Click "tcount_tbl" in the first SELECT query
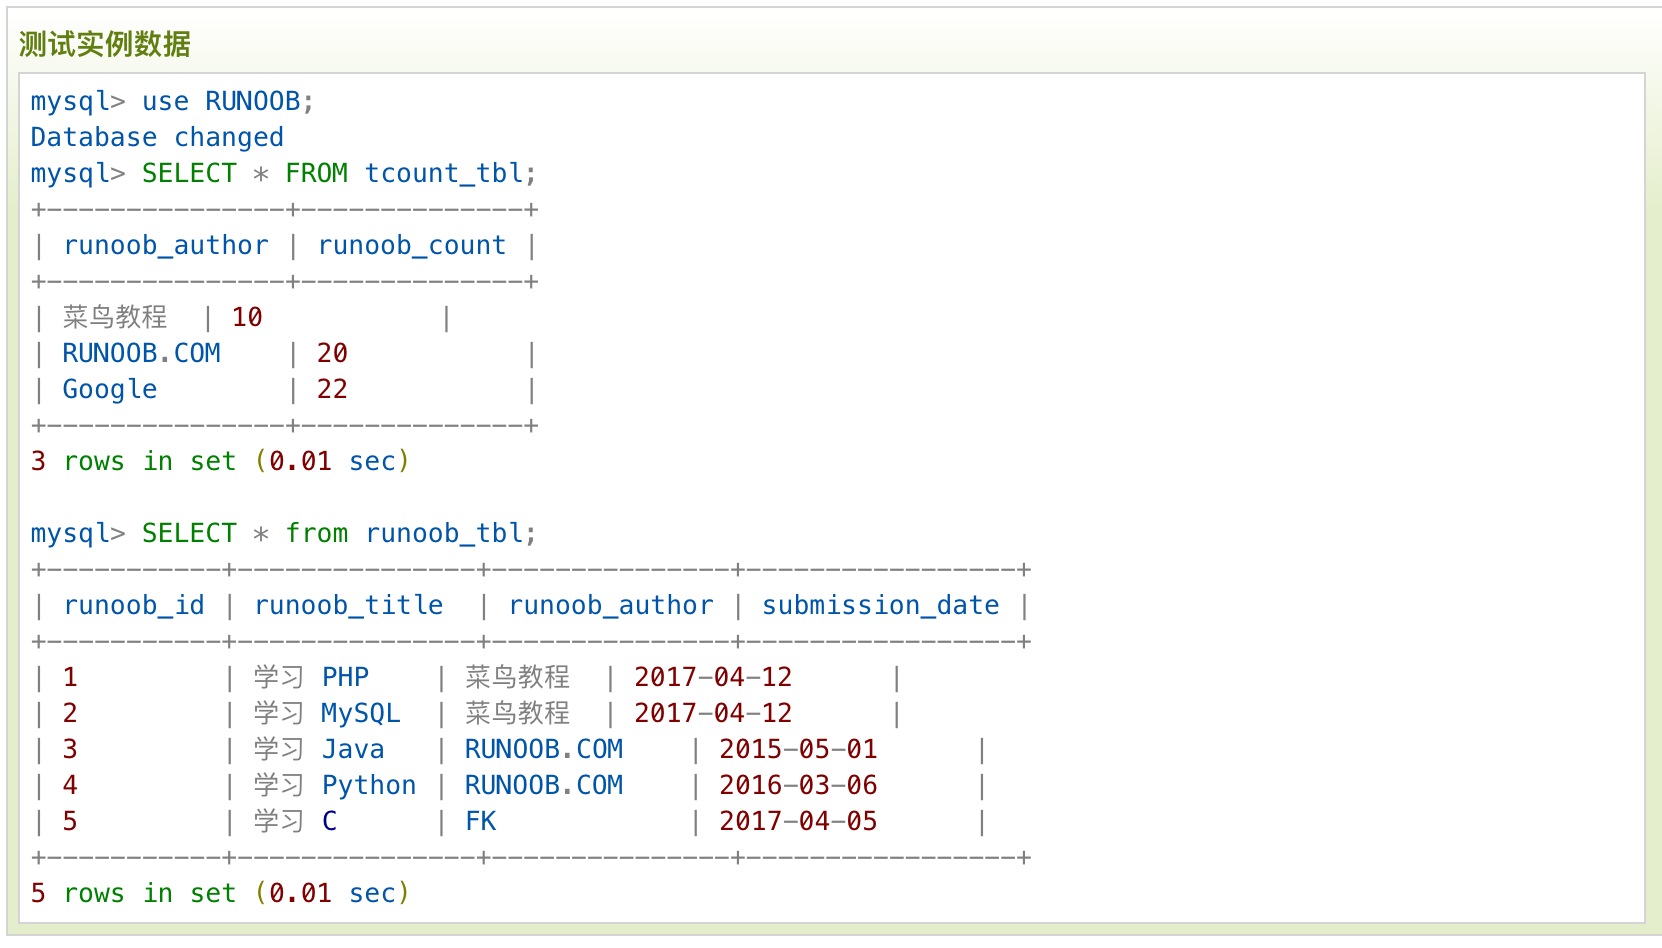Viewport: 1662px width, 948px height. (x=444, y=173)
